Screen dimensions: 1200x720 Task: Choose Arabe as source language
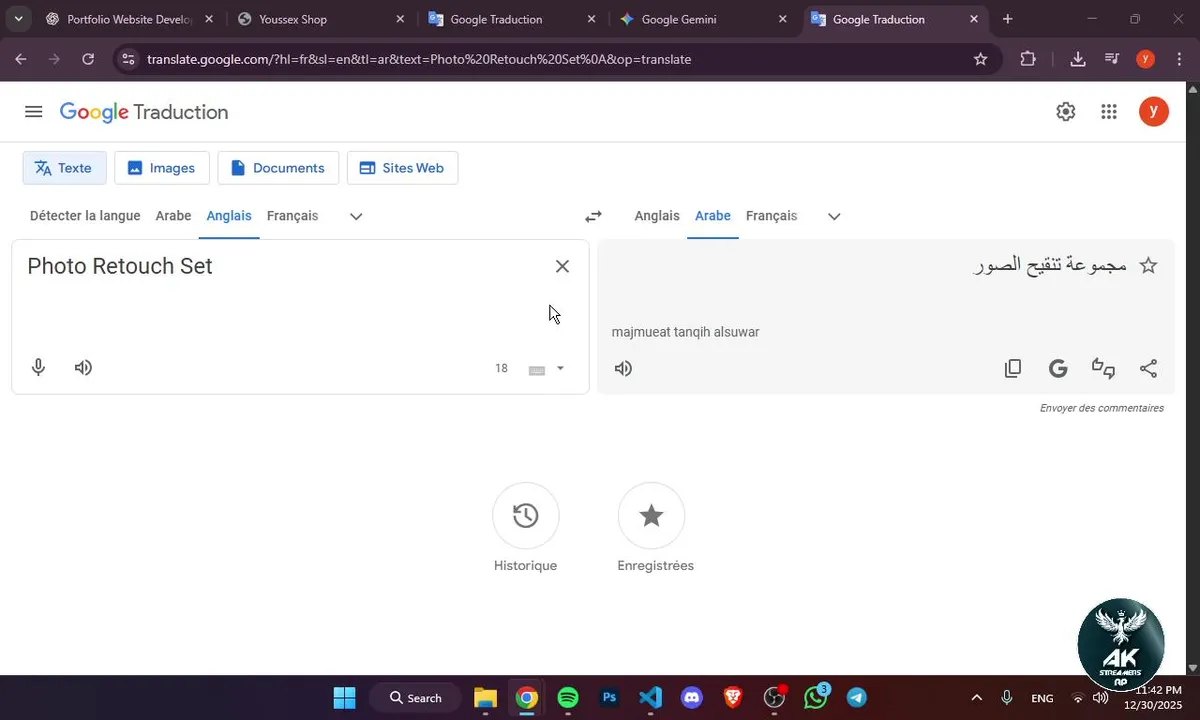(x=173, y=216)
